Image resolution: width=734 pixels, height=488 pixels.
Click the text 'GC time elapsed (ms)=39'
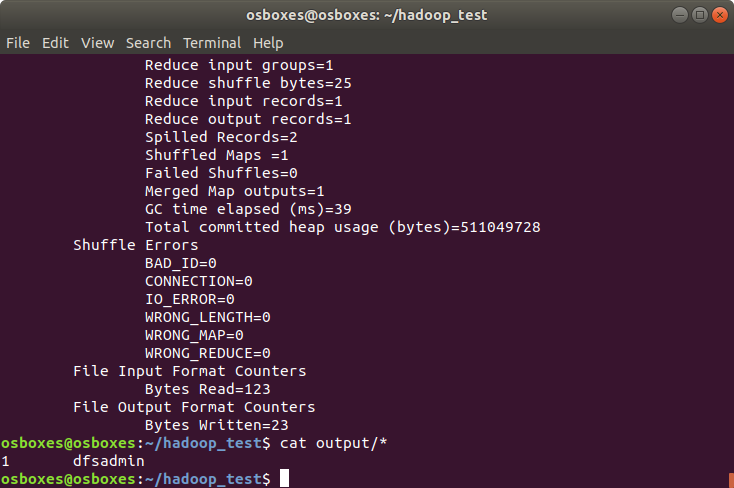click(x=248, y=209)
